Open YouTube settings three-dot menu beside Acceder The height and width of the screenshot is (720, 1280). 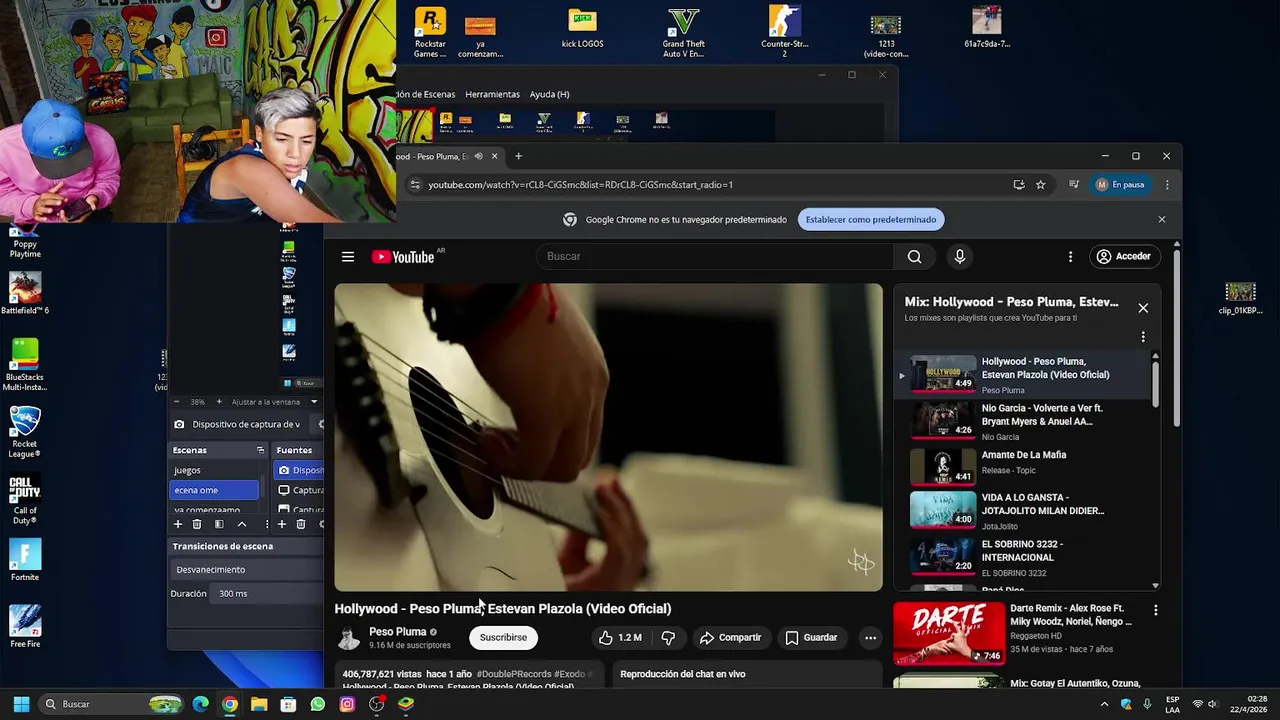pyautogui.click(x=1070, y=257)
